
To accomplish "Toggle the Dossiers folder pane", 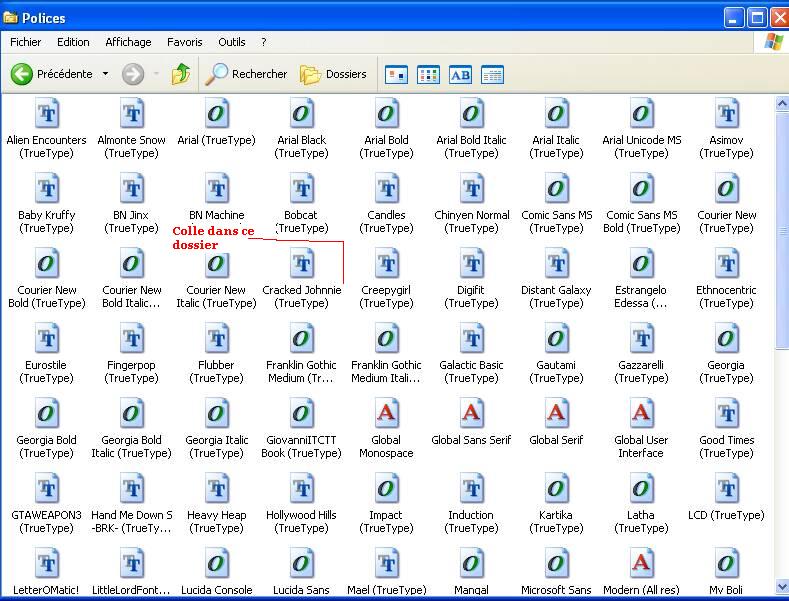I will (333, 74).
